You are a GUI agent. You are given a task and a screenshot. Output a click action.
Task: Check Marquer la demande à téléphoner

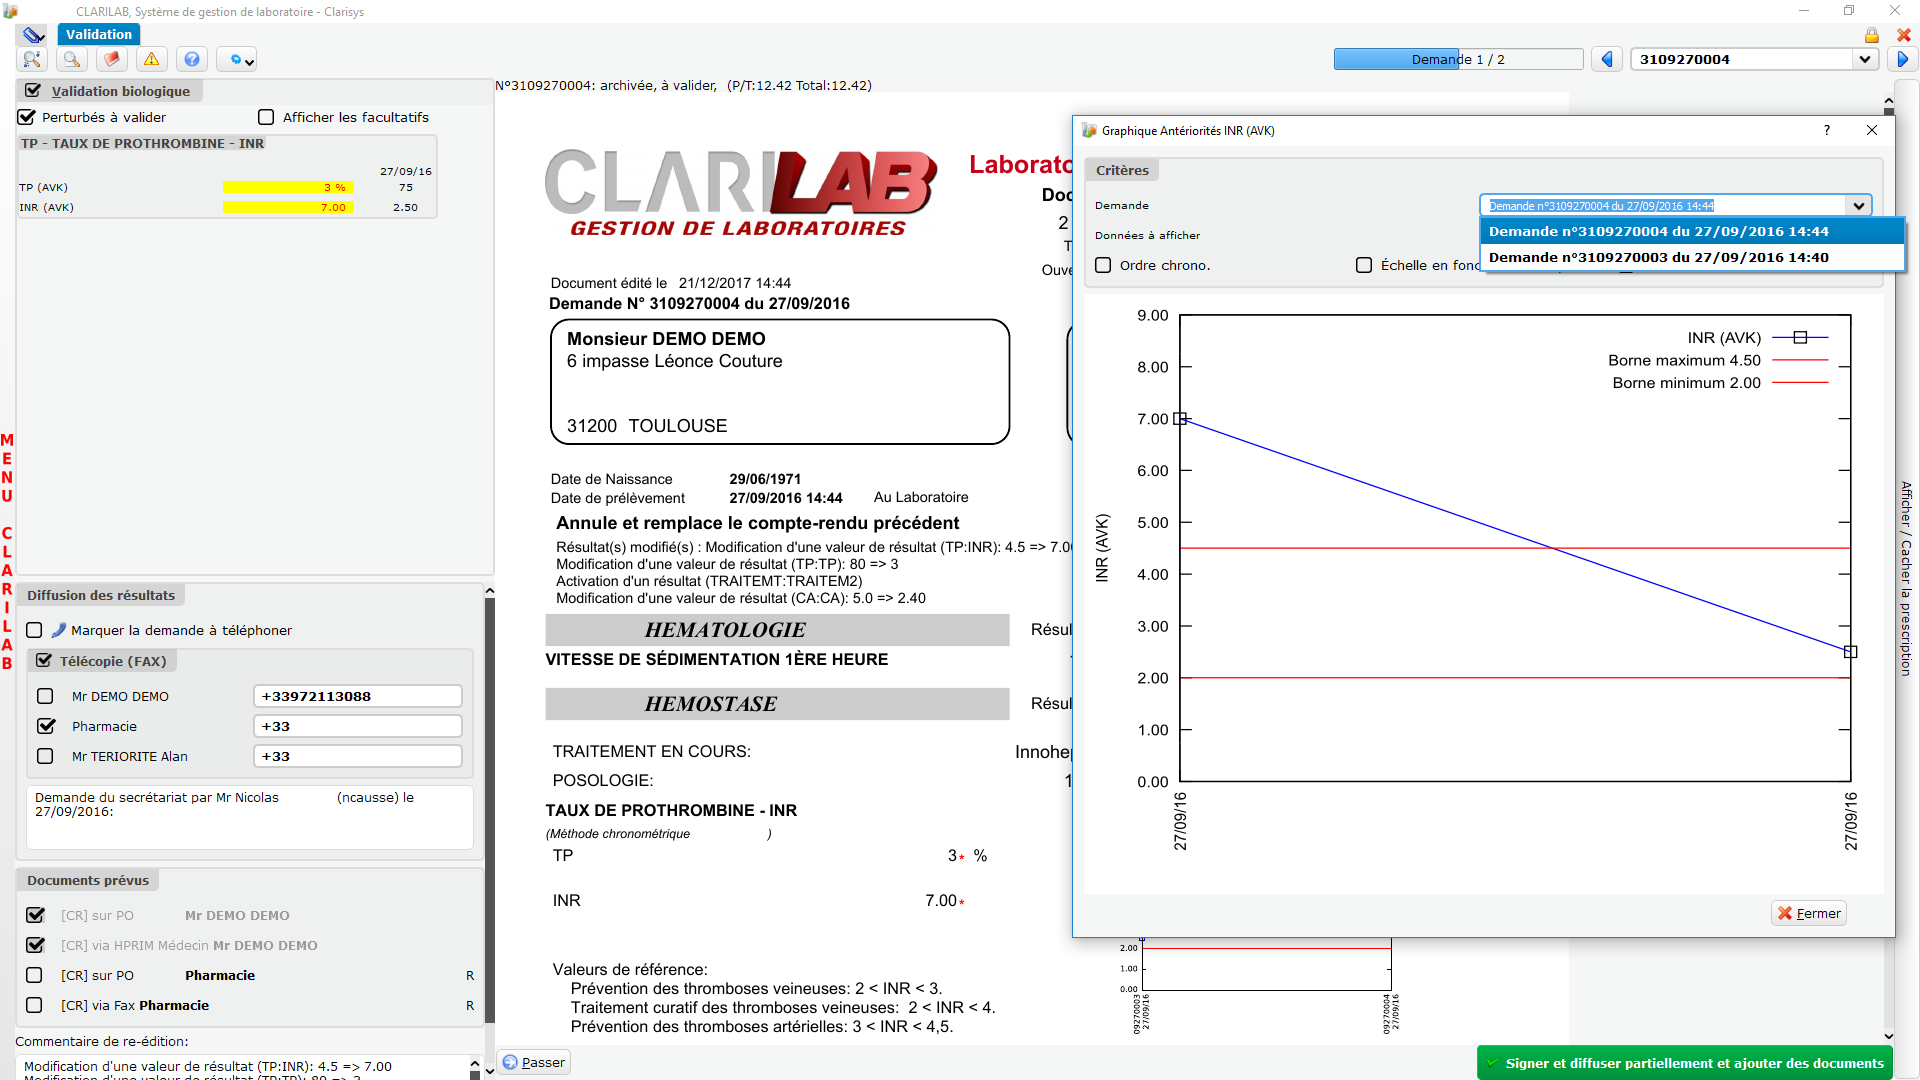coord(34,630)
